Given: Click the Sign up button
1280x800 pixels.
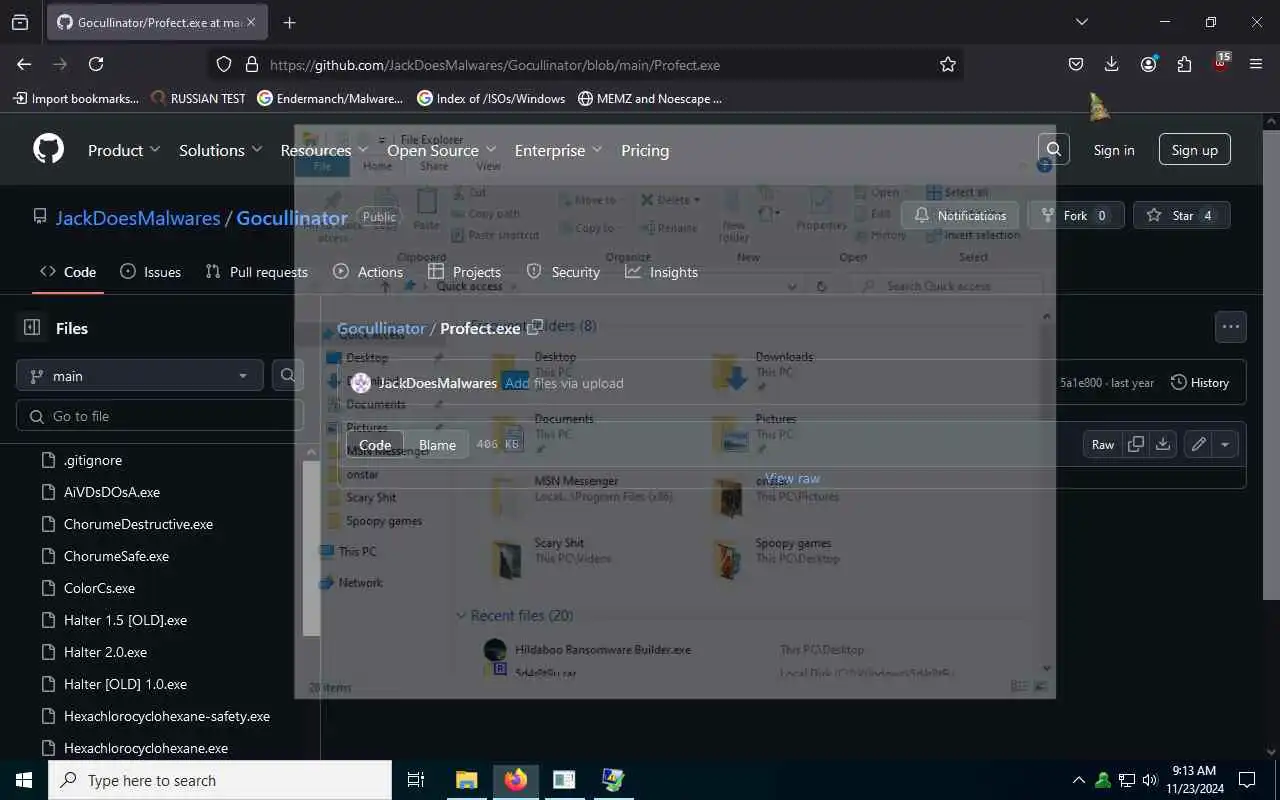Looking at the screenshot, I should click(1195, 150).
